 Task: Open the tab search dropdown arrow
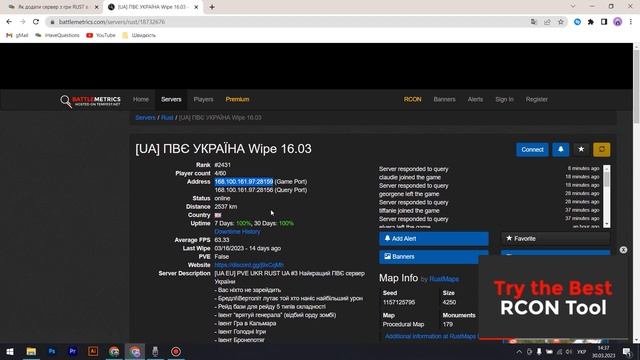pyautogui.click(x=573, y=7)
